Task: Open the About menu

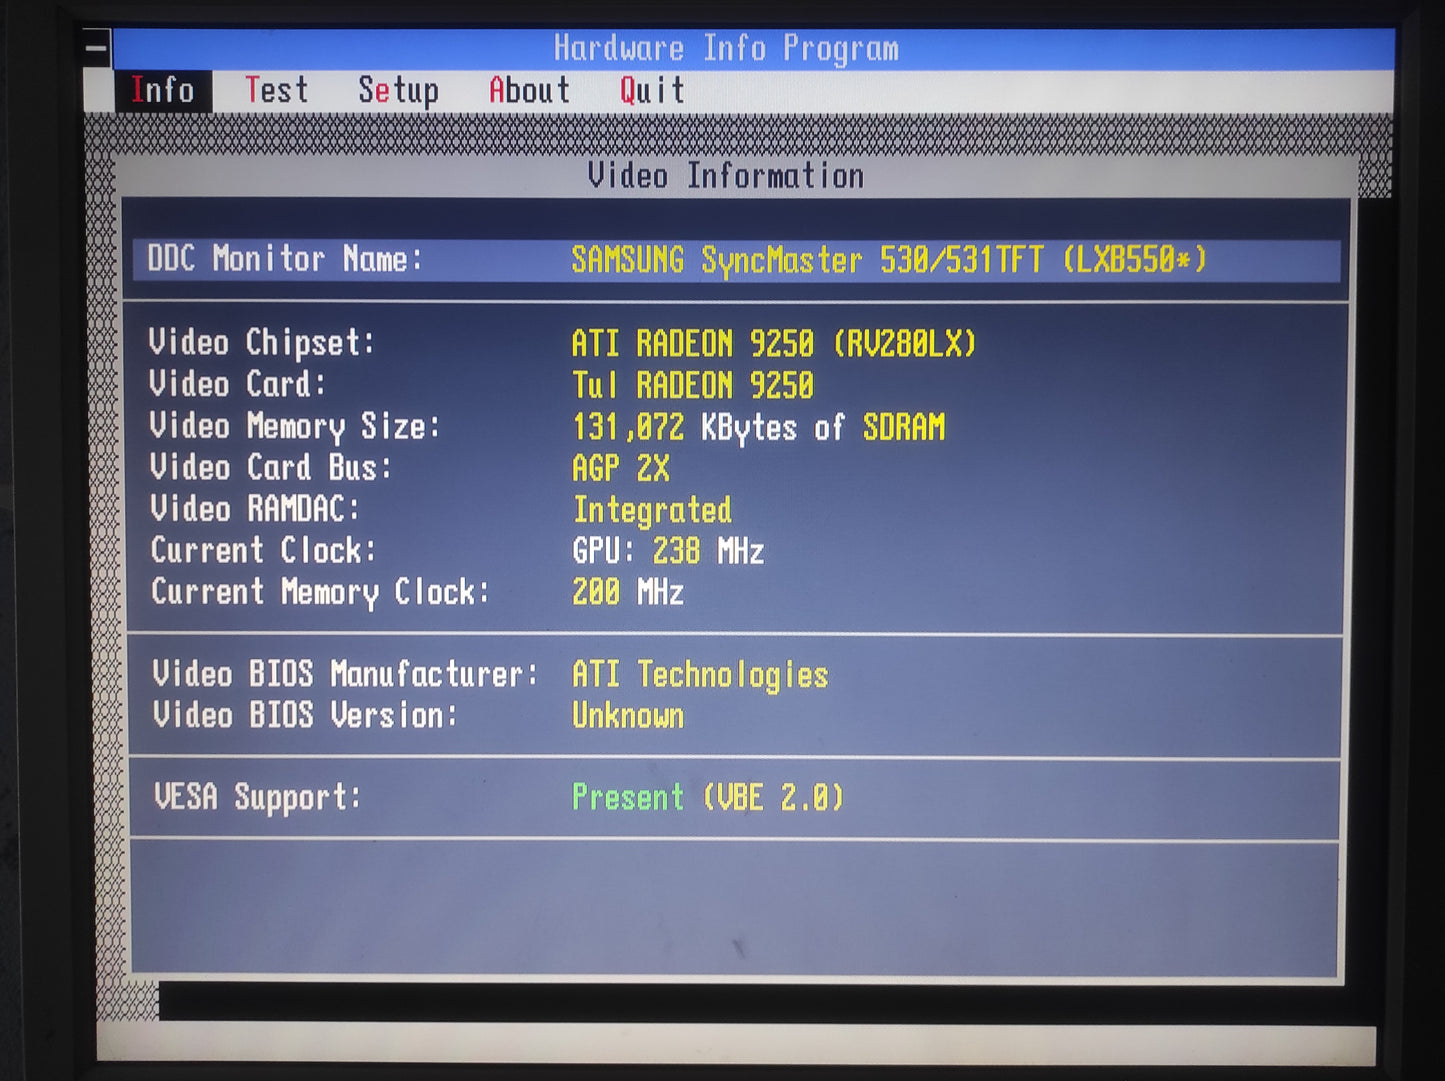Action: (x=529, y=90)
